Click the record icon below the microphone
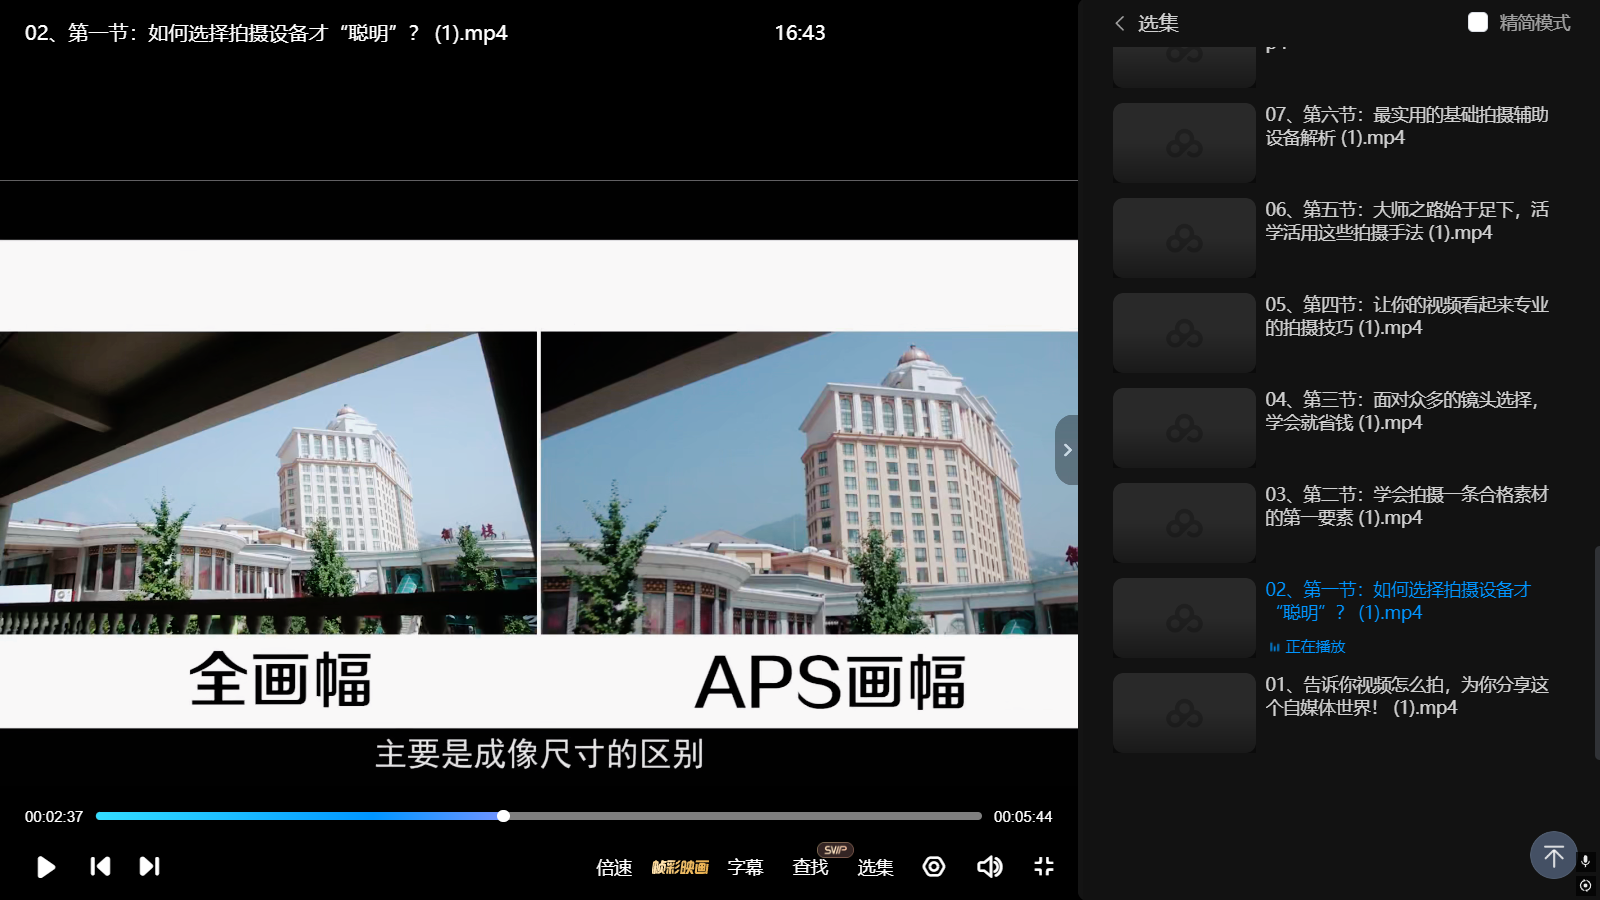The width and height of the screenshot is (1600, 900). (1585, 885)
